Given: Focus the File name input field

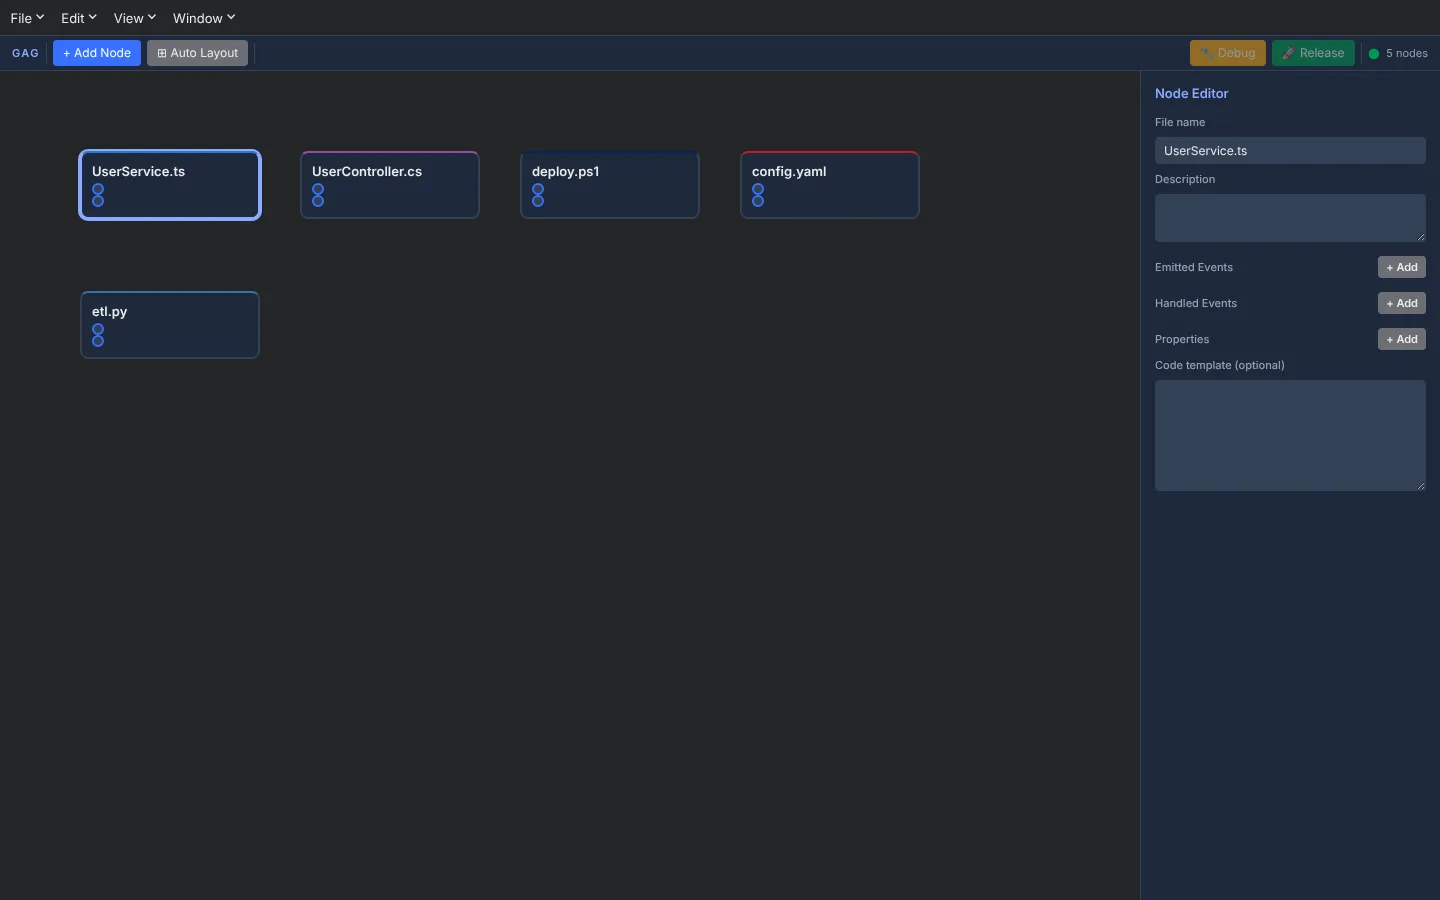Looking at the screenshot, I should [1290, 151].
